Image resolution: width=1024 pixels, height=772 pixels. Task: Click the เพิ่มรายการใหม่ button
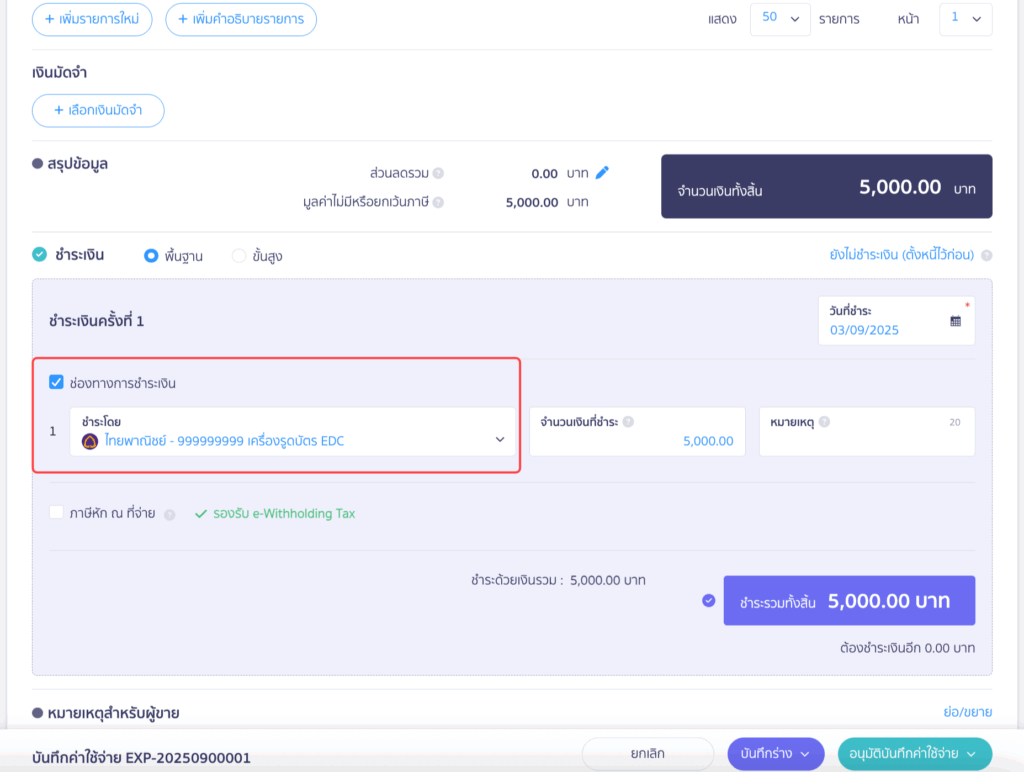coord(92,19)
